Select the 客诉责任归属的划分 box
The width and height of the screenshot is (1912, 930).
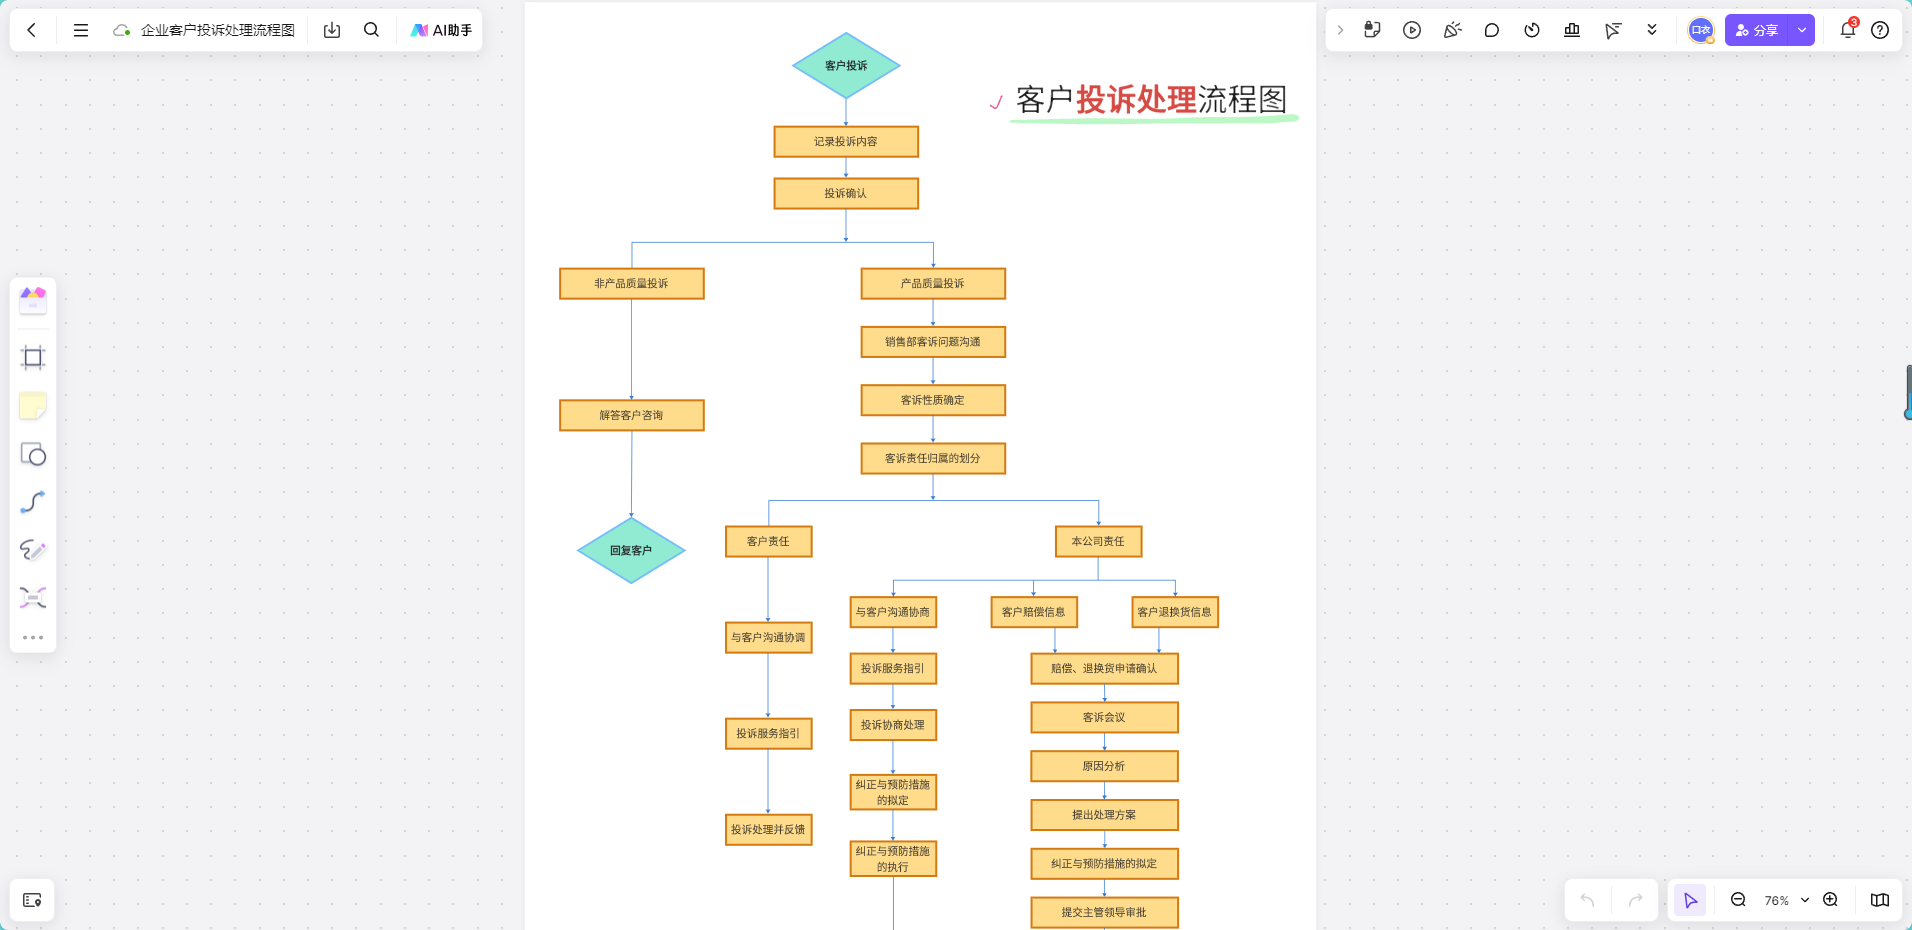point(933,458)
